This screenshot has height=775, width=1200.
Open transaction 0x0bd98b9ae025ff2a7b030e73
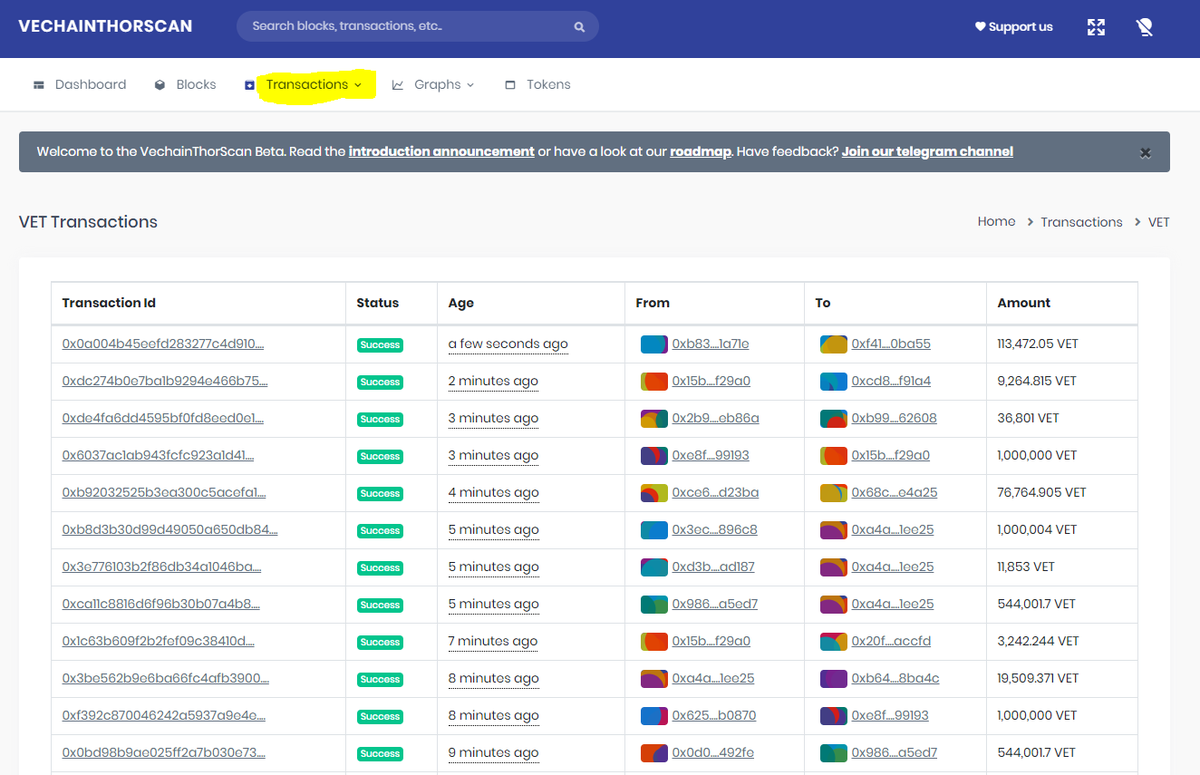tap(164, 752)
